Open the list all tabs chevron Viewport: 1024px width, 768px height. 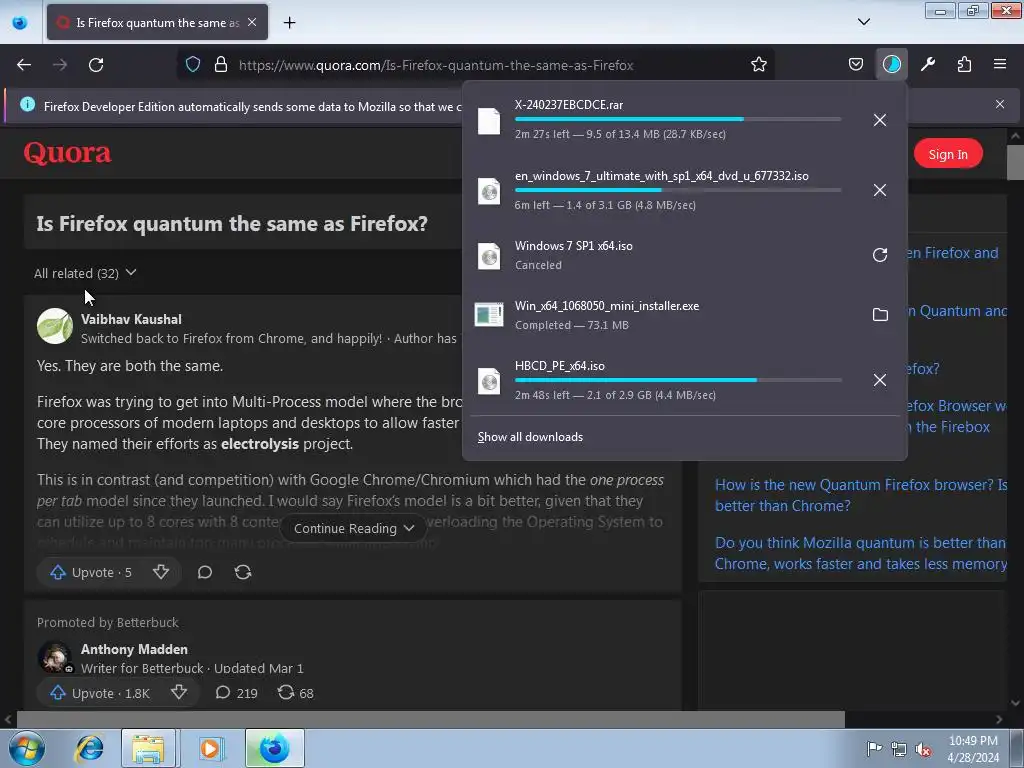(863, 22)
